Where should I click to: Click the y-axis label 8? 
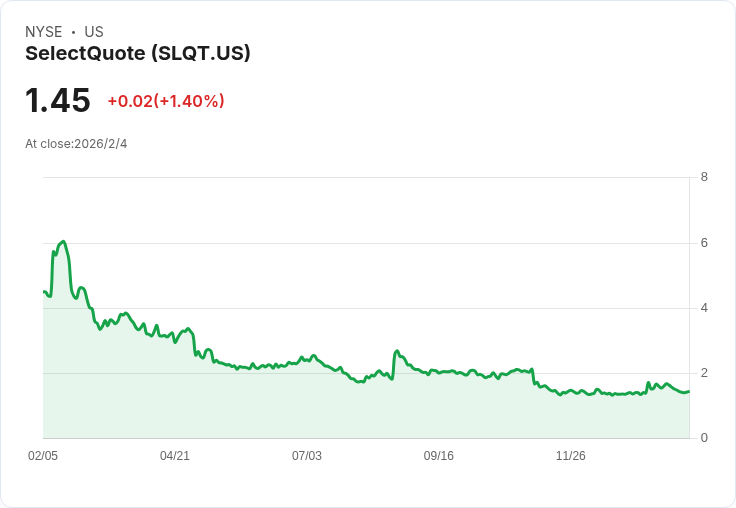[705, 178]
